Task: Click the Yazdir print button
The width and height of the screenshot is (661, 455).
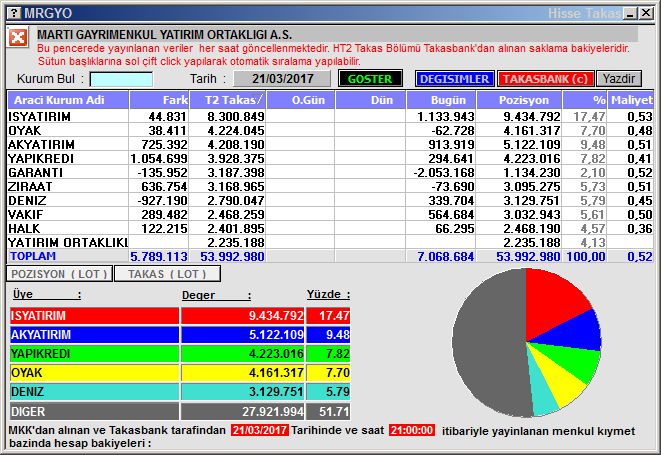Action: coord(618,79)
